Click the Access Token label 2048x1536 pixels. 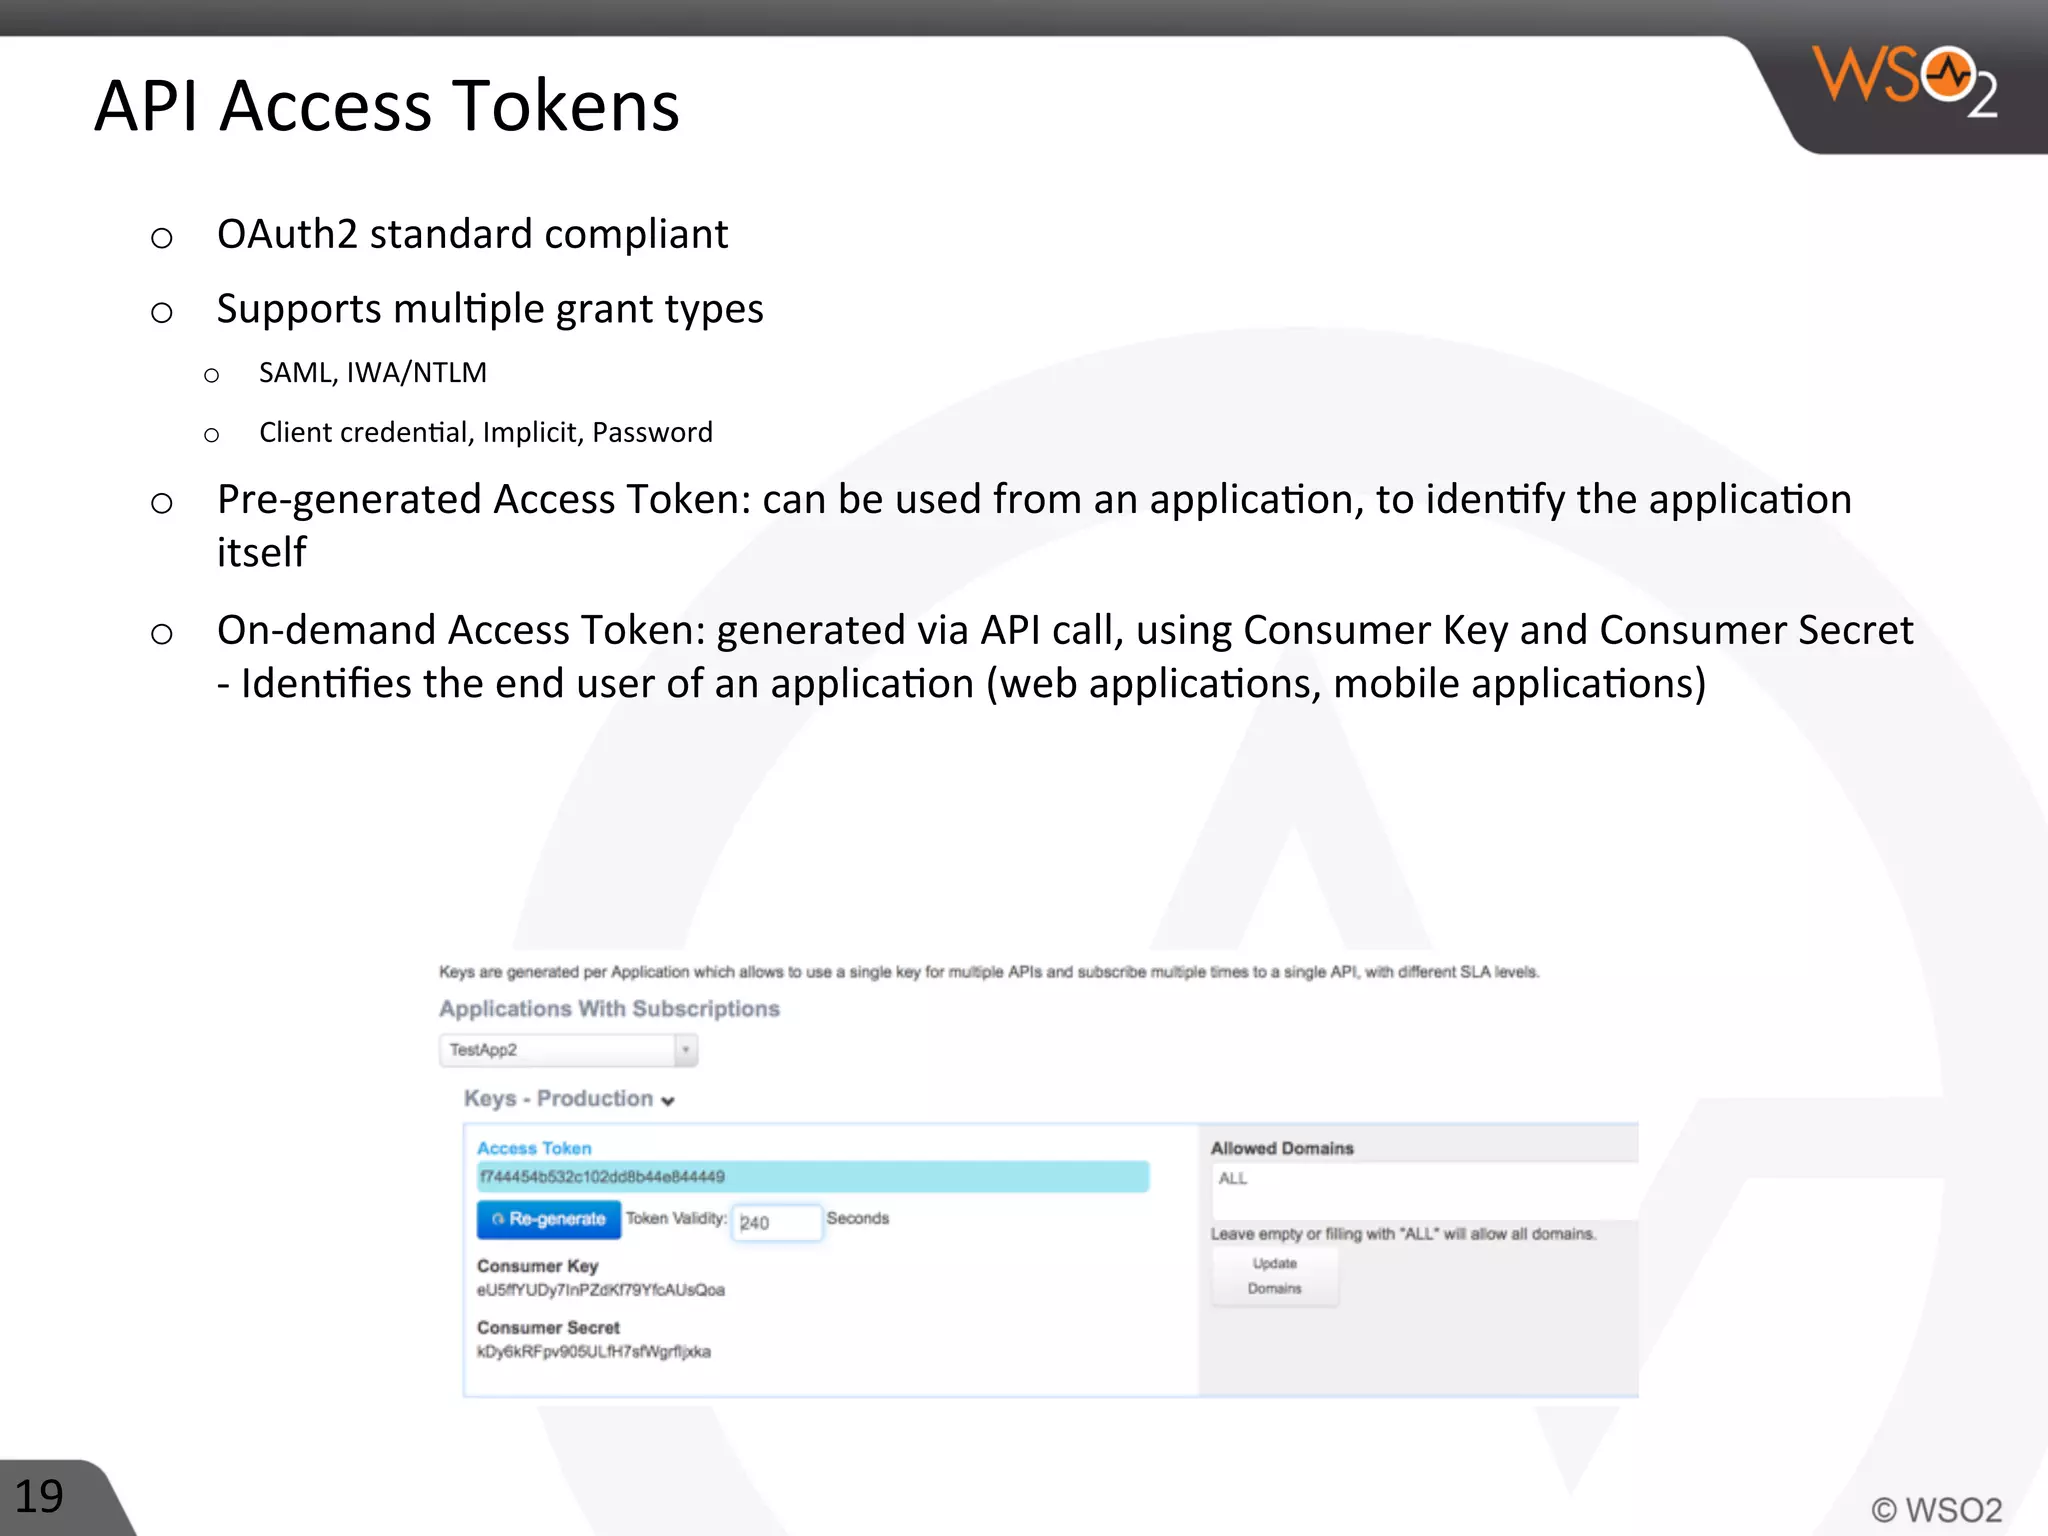pyautogui.click(x=534, y=1148)
